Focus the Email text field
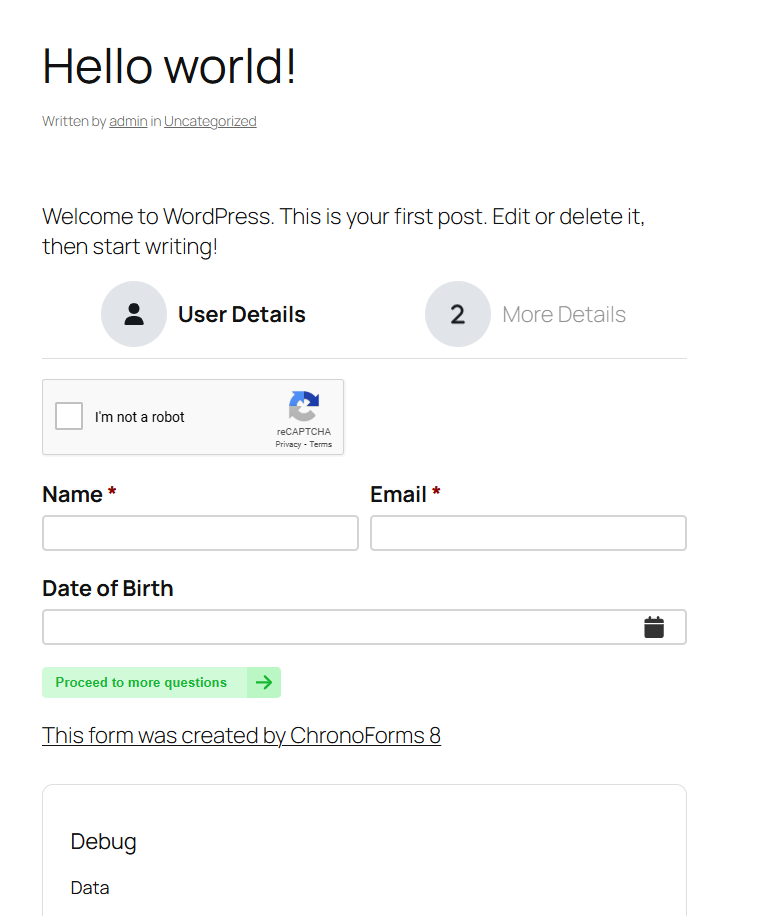 point(528,533)
